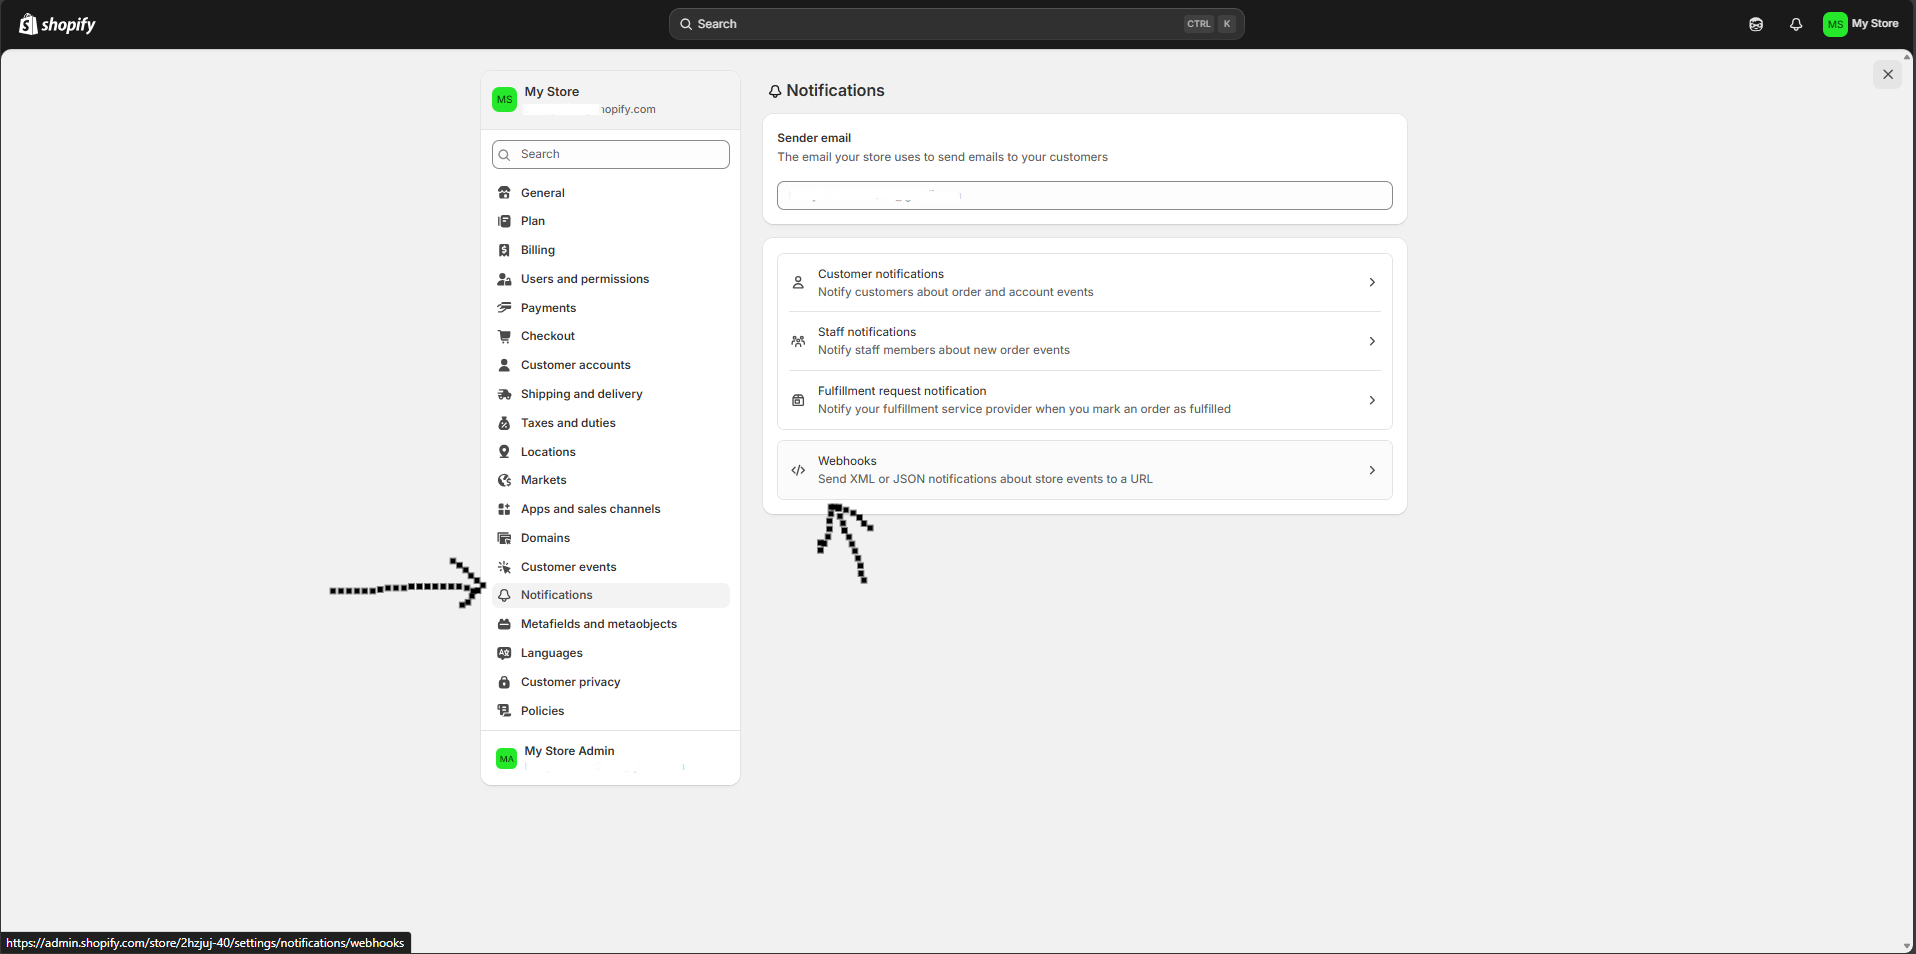1916x954 pixels.
Task: Close the settings panel with X
Action: pyautogui.click(x=1888, y=74)
